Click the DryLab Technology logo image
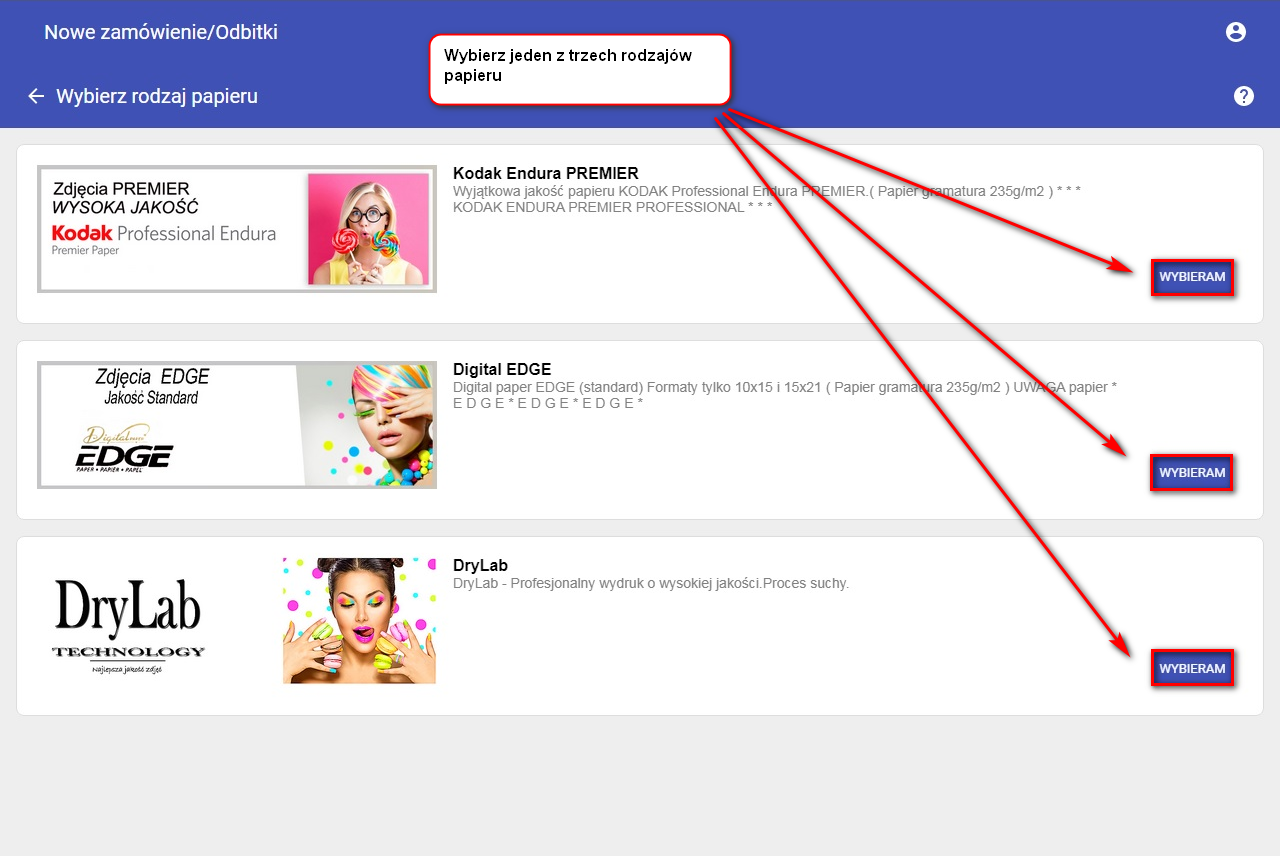The image size is (1280, 856). coord(128,626)
